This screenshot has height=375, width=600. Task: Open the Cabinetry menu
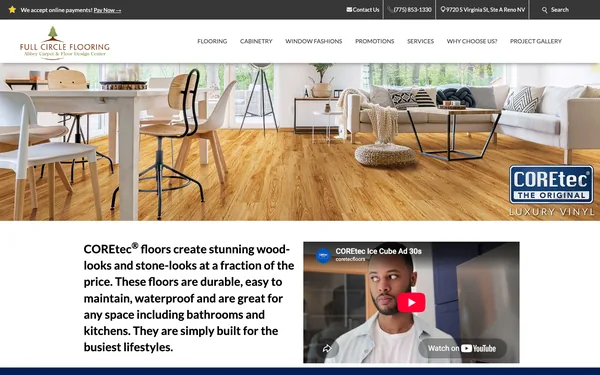coord(256,41)
